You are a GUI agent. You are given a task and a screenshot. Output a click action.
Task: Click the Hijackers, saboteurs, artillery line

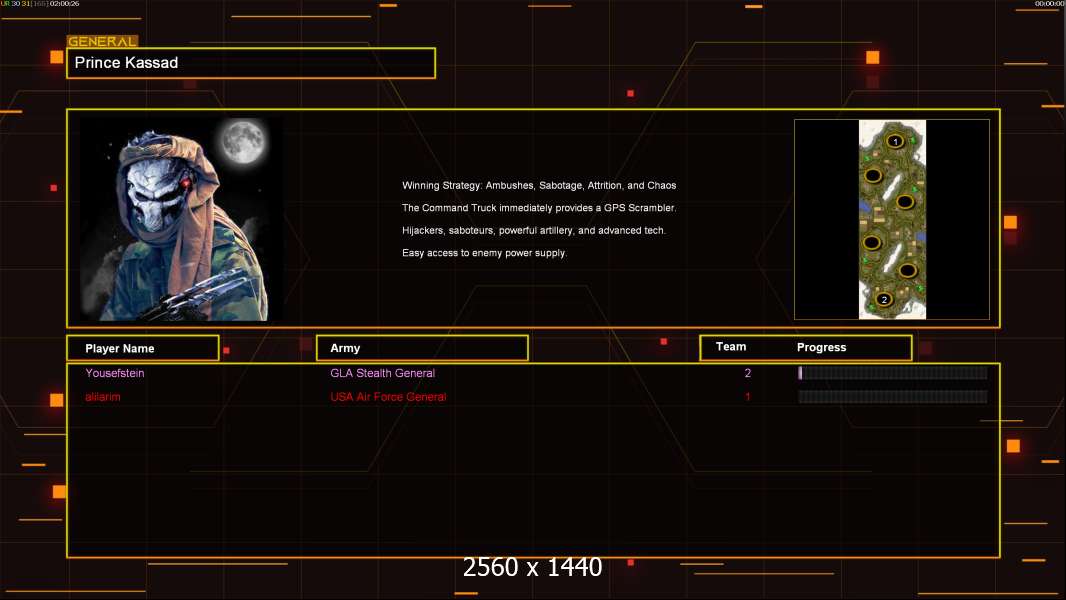click(534, 230)
